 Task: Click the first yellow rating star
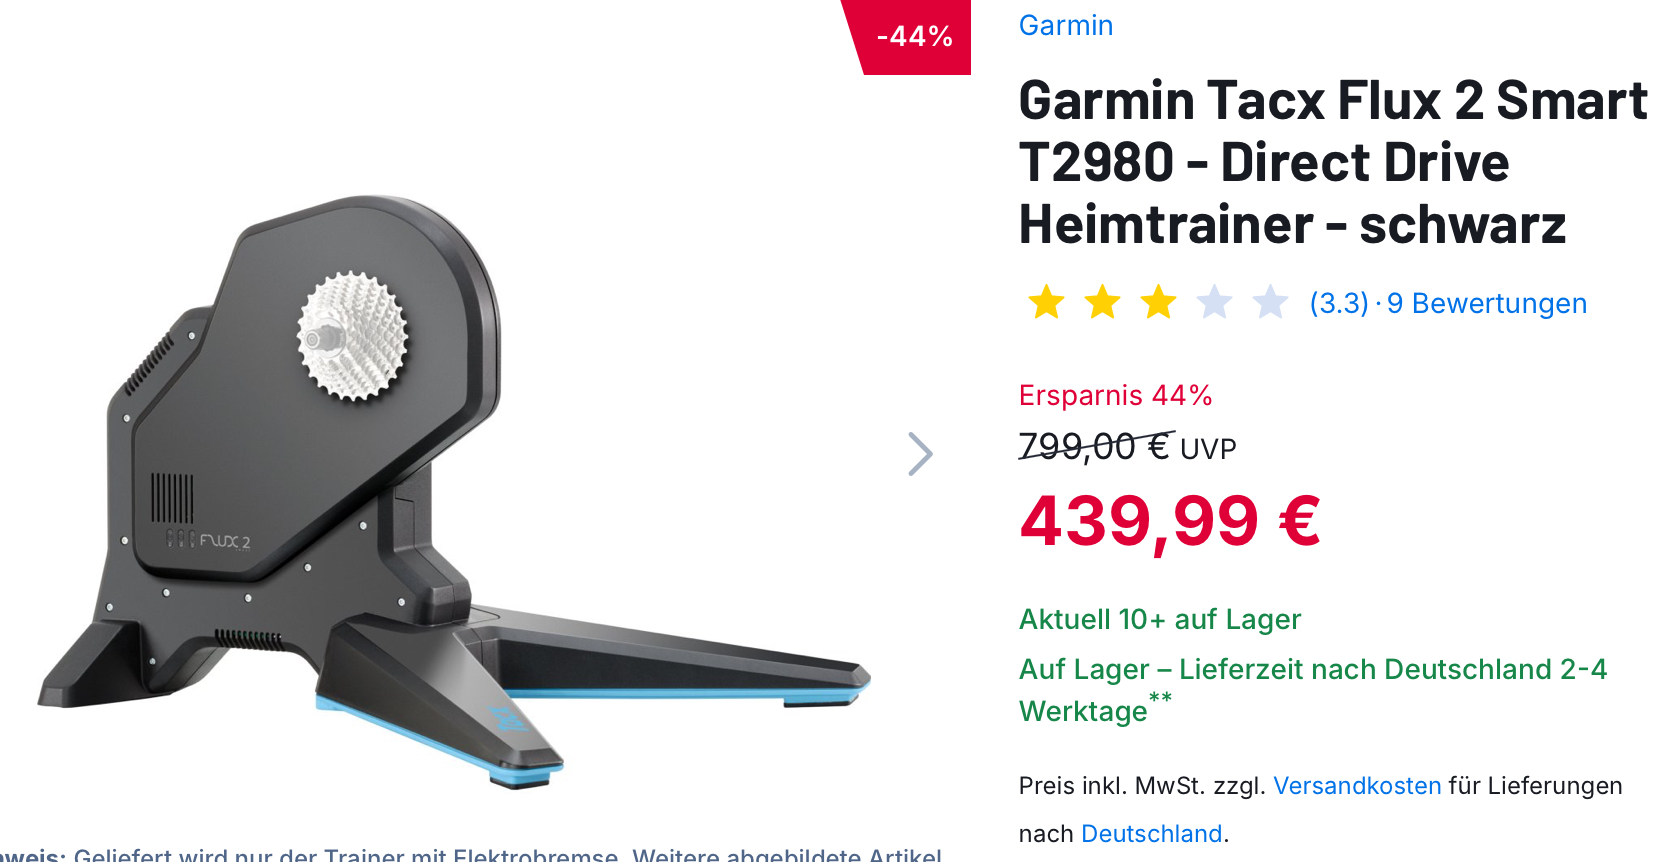[1046, 302]
